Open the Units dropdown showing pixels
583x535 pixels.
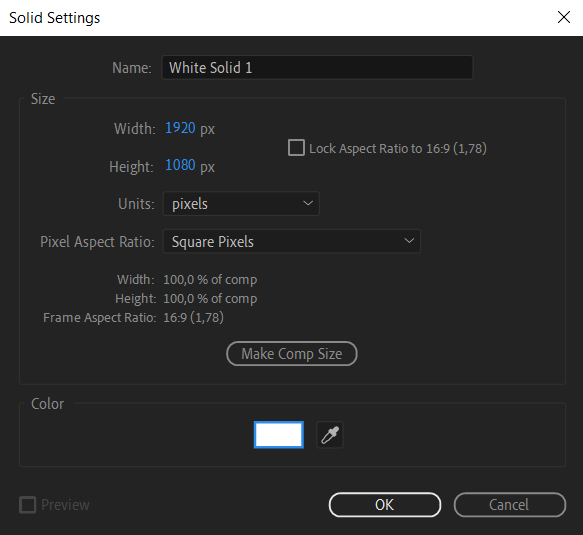[241, 204]
